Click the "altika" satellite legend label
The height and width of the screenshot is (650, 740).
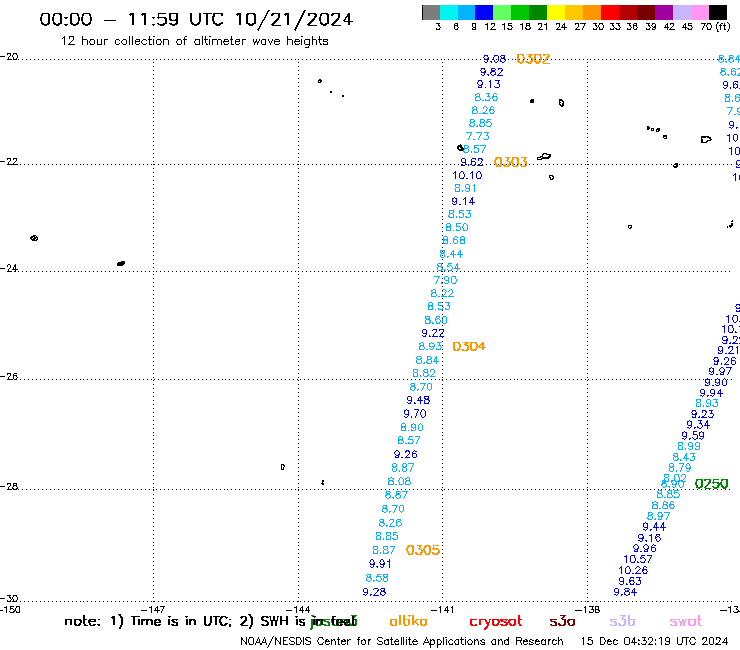click(x=408, y=621)
